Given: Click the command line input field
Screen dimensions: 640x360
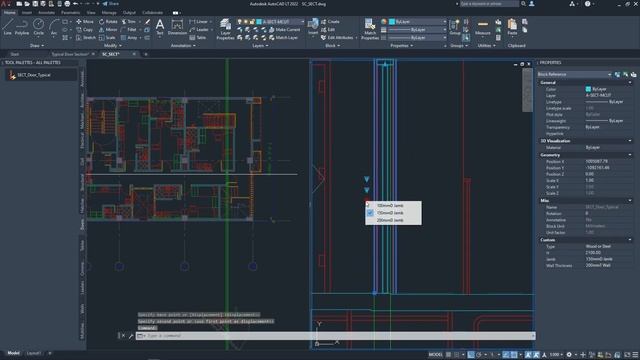Looking at the screenshot, I should pyautogui.click(x=335, y=336).
